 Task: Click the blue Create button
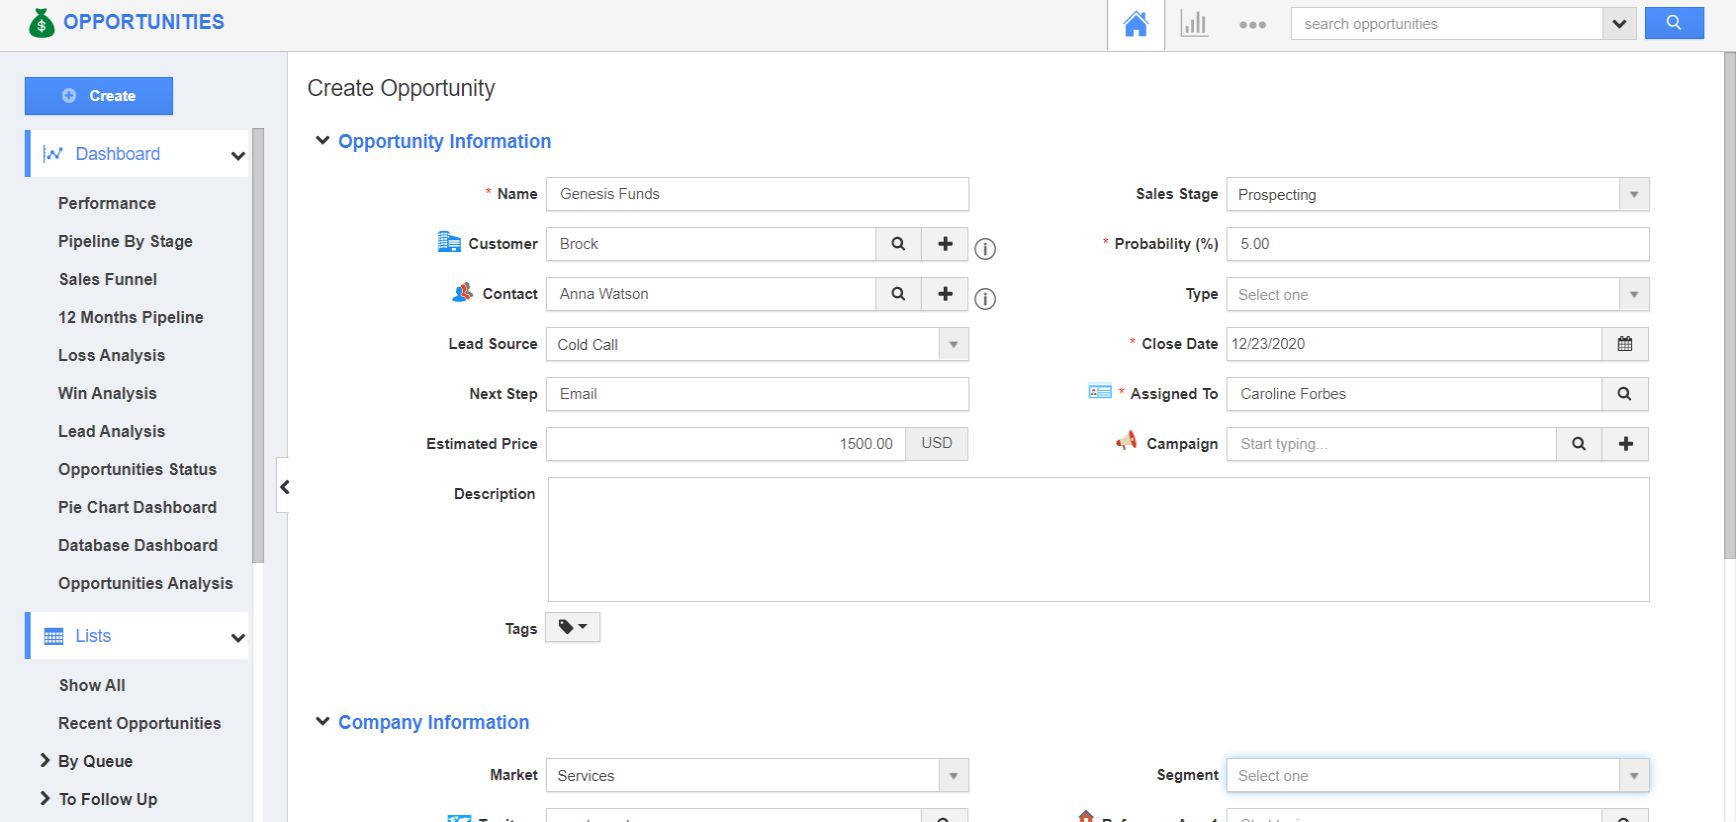pos(99,96)
